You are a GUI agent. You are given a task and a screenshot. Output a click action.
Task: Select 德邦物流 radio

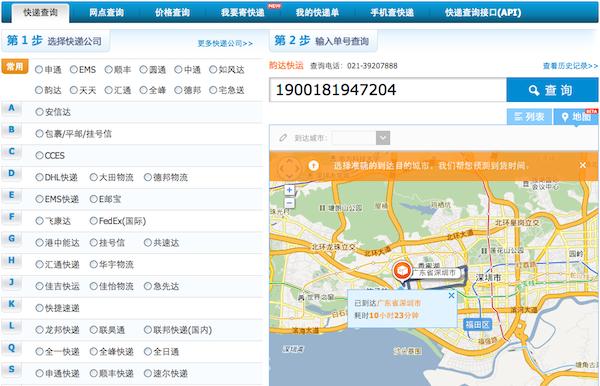point(148,178)
